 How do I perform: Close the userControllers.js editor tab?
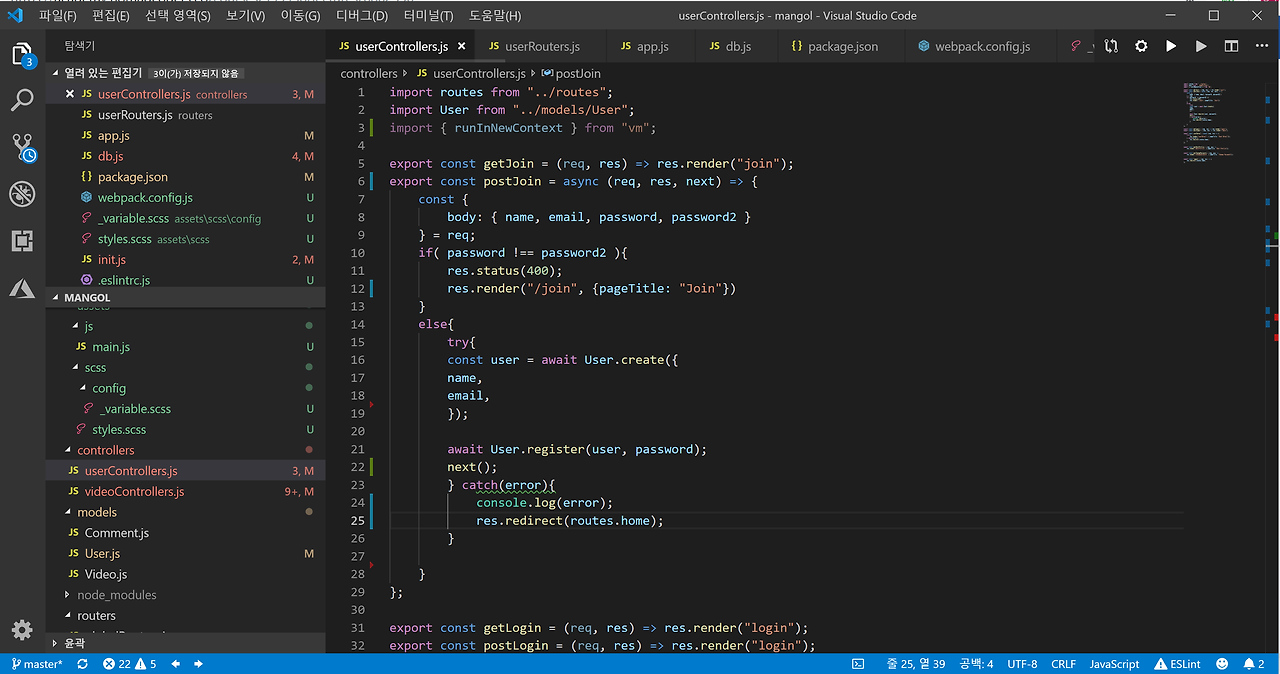coord(462,46)
